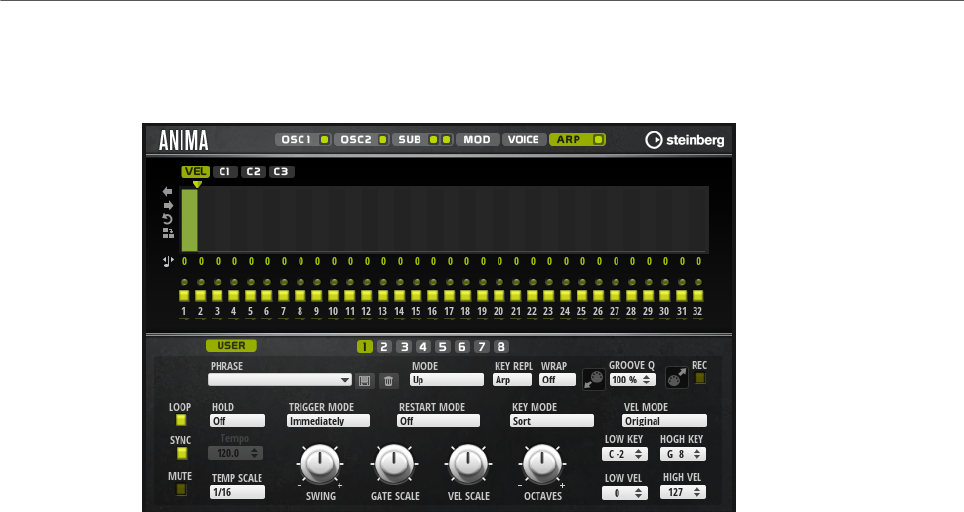
Task: Toggle step 1 enable button
Action: point(184,296)
